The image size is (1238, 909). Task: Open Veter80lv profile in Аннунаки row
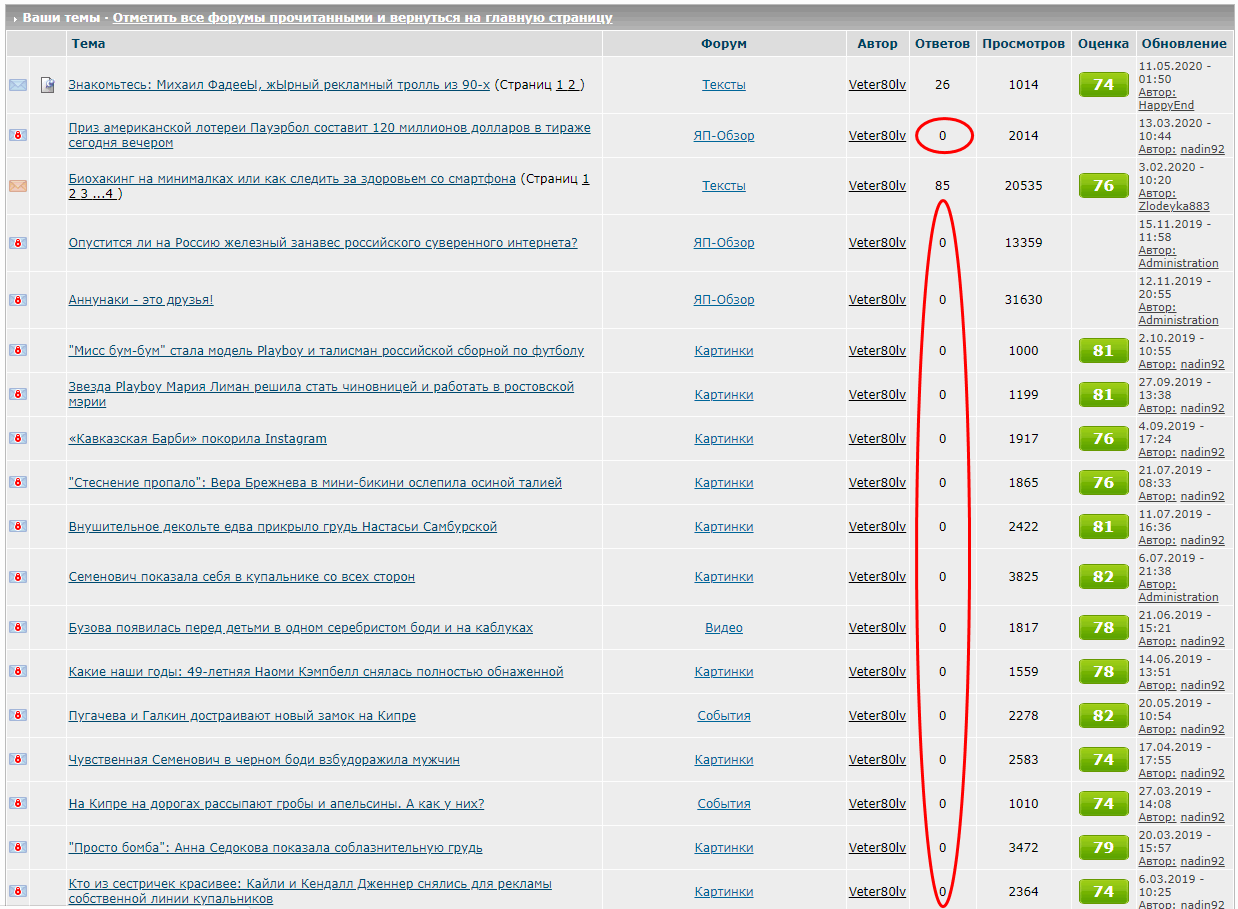tap(877, 300)
